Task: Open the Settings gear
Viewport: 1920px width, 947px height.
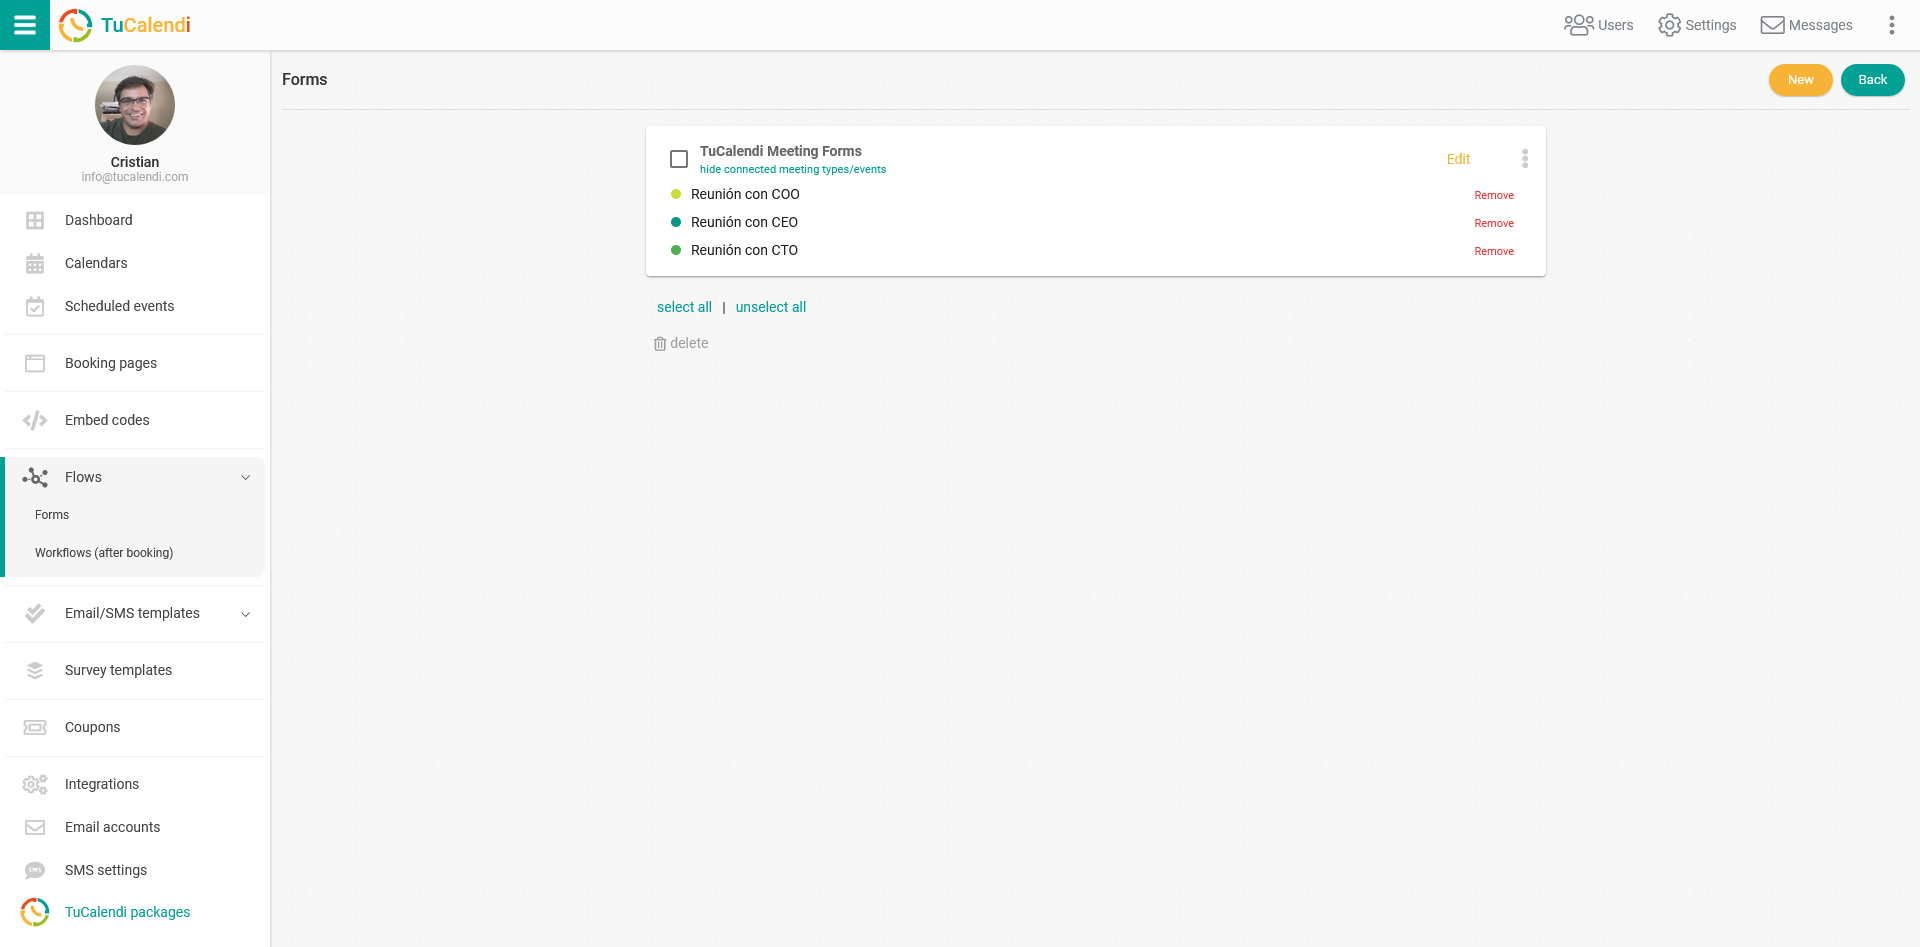Action: click(x=1697, y=25)
